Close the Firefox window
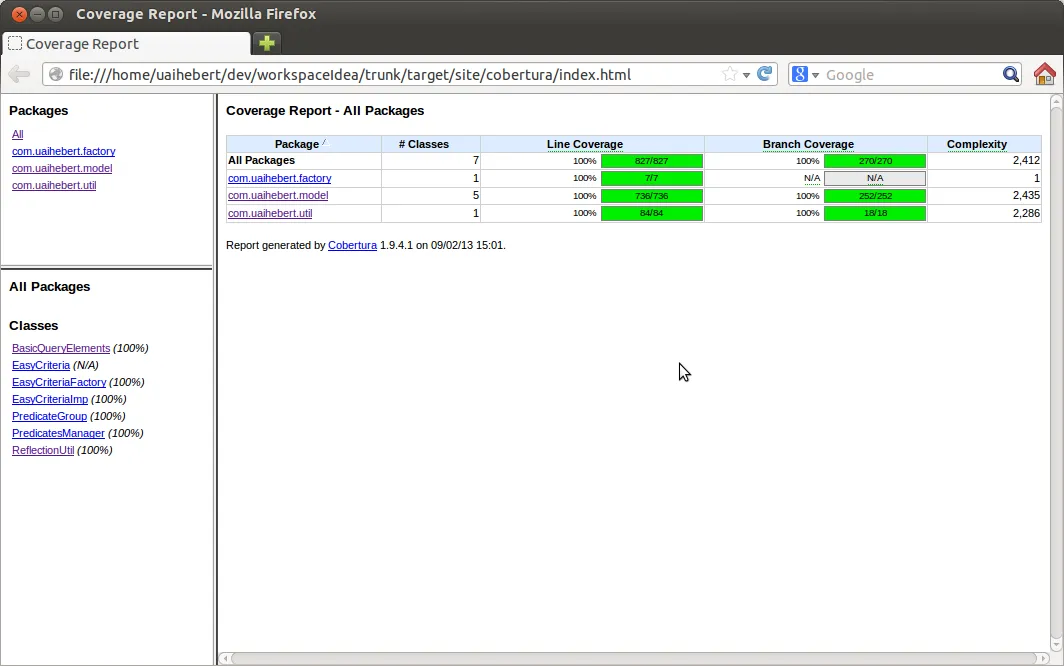1064x666 pixels. click(19, 14)
